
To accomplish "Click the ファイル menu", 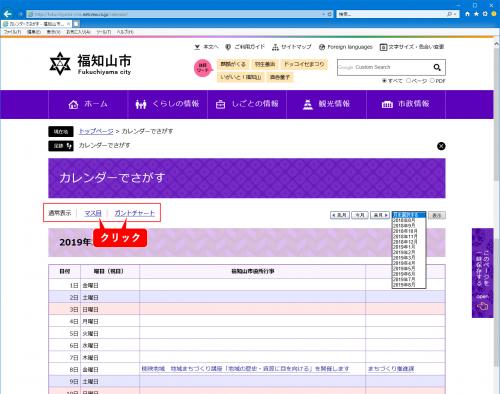I will [x=12, y=32].
